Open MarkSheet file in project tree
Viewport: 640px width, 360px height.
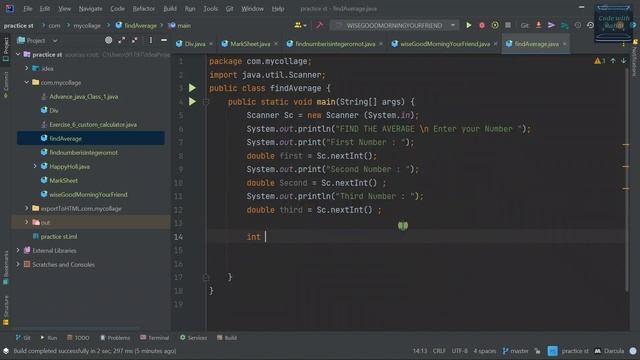63,180
